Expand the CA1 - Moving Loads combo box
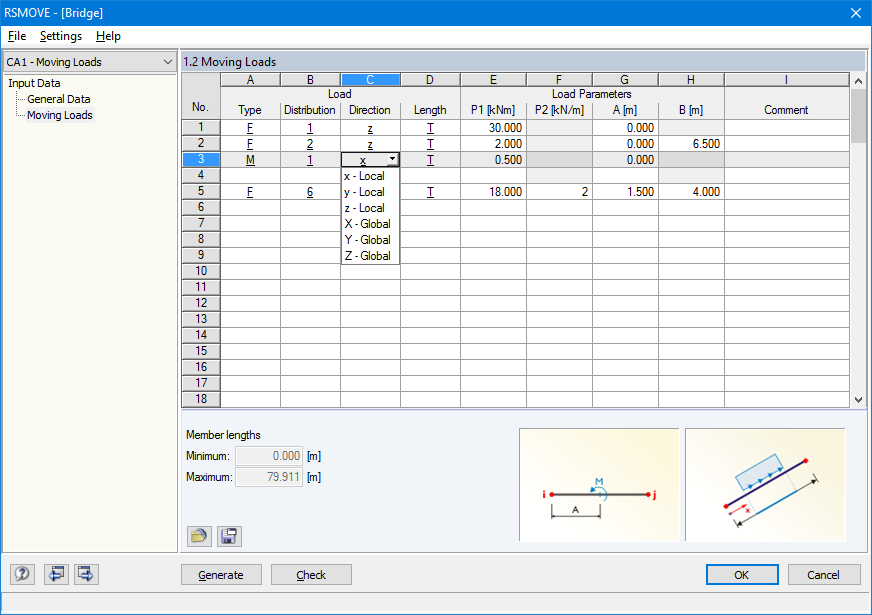872x615 pixels. pos(90,62)
